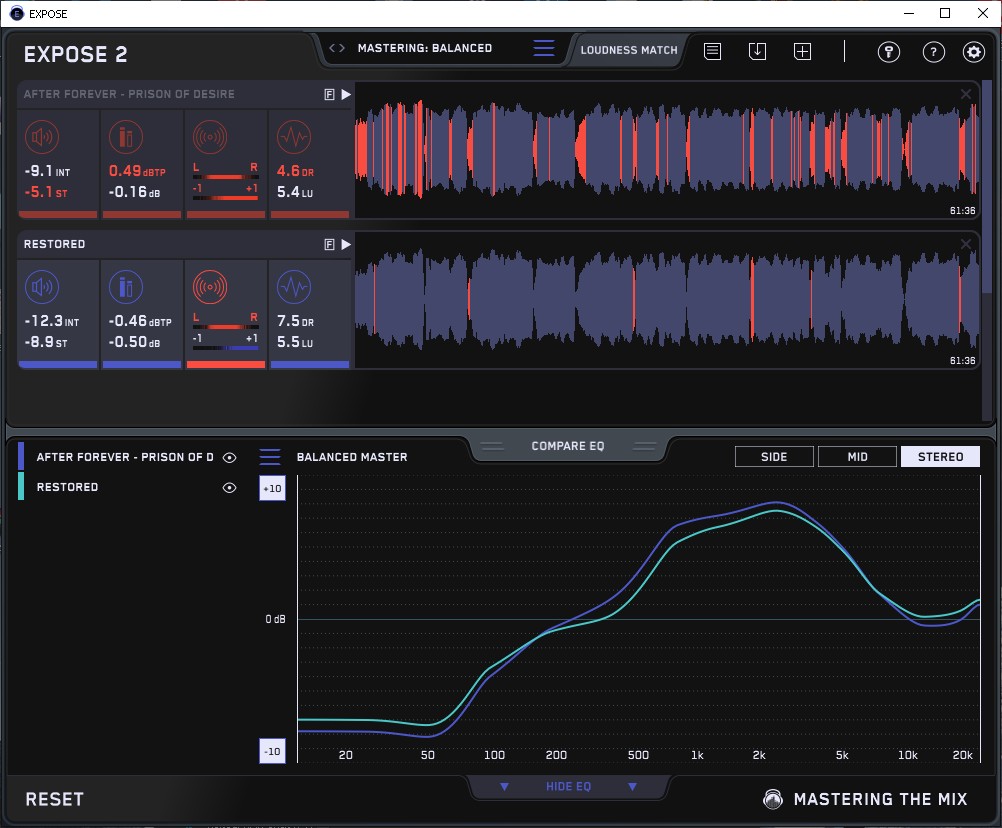
Task: Click the export download icon
Action: point(757,51)
